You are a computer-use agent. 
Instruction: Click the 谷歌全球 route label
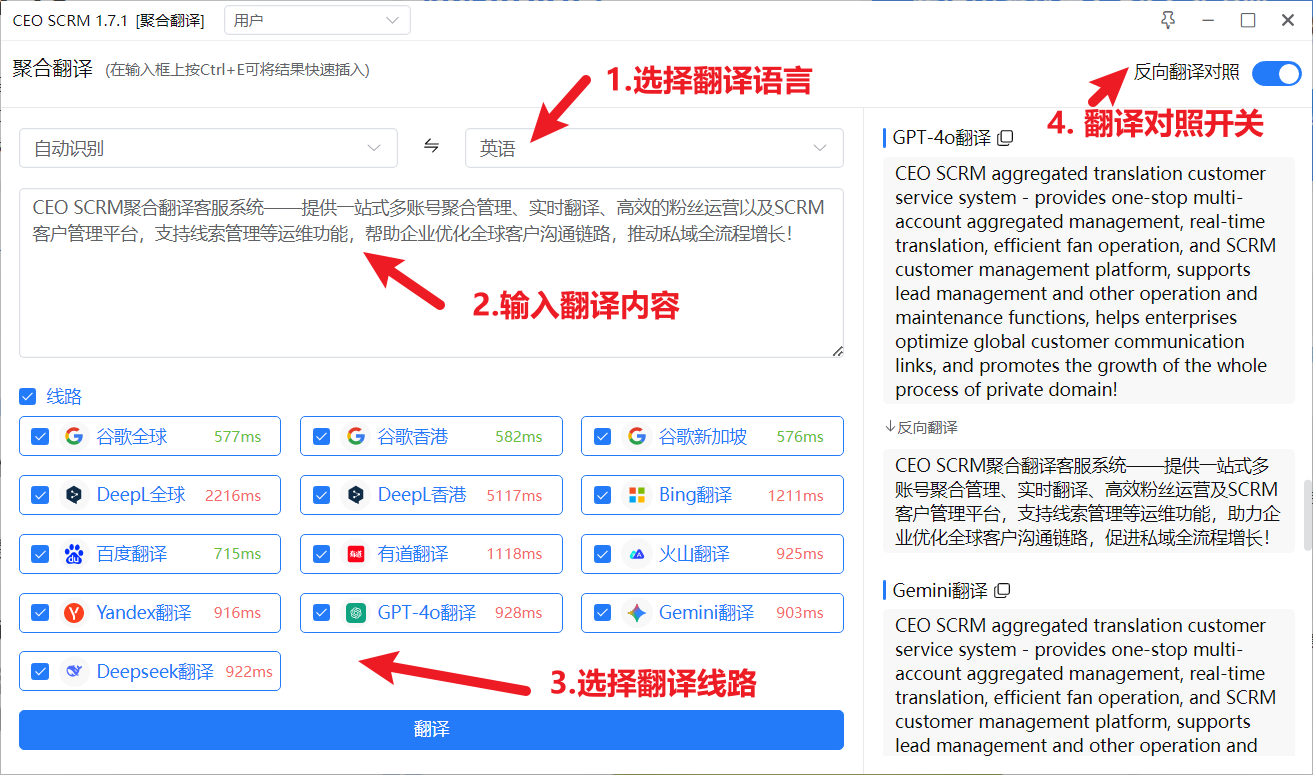coord(132,436)
